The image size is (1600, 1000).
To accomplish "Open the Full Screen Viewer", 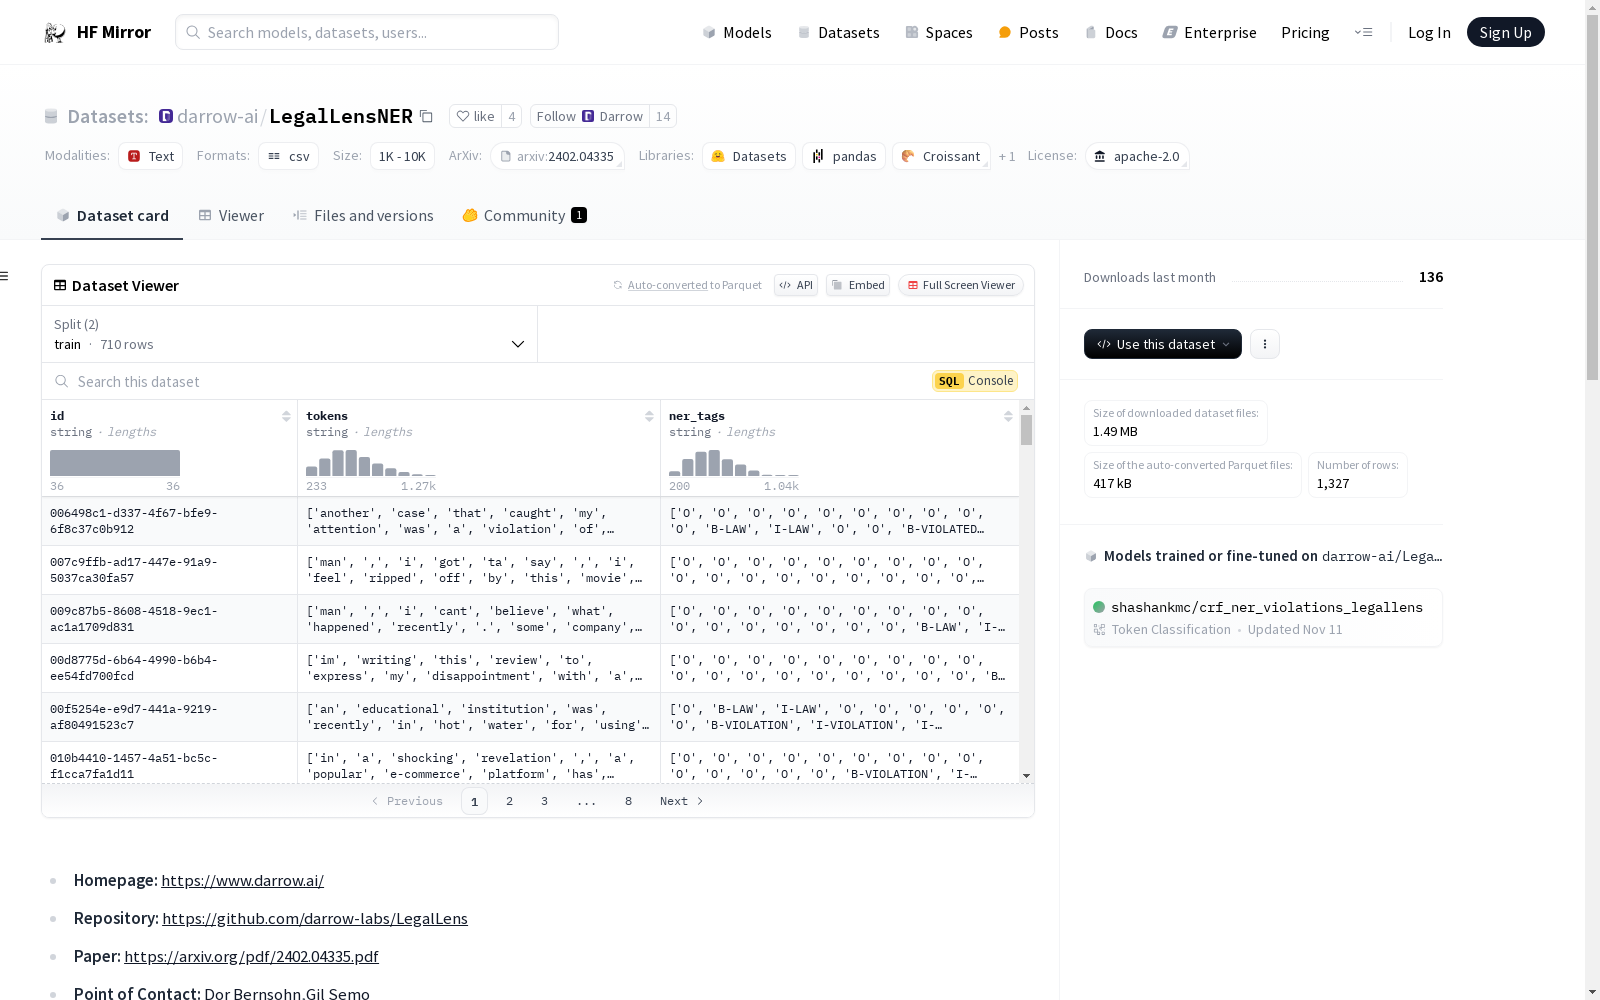I will coord(961,285).
